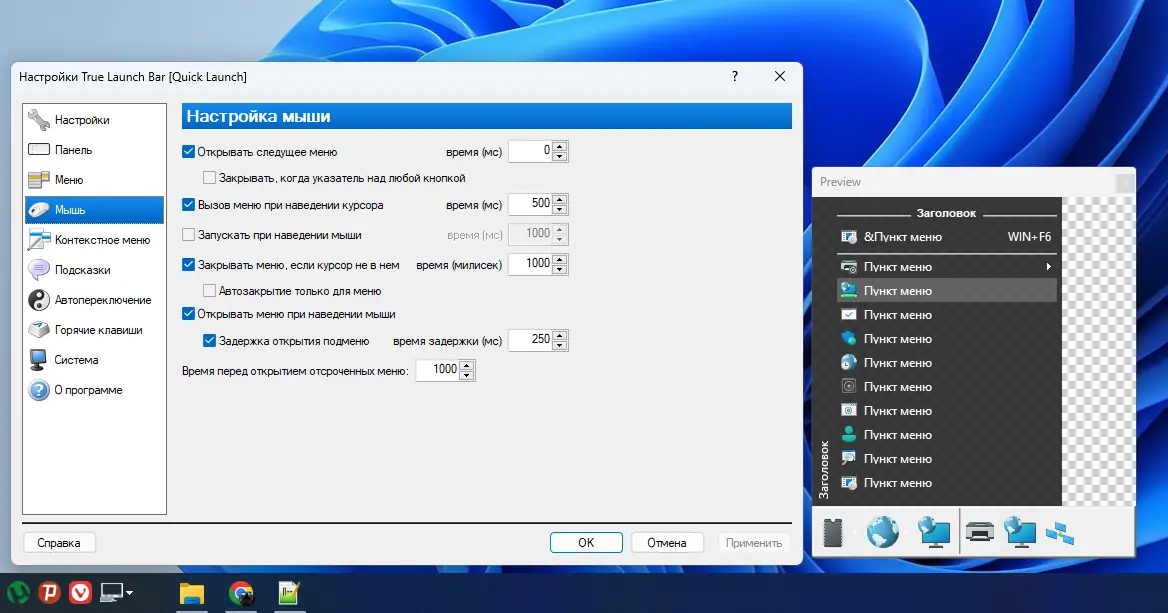Go to Автопереключение yin-yang section
The height and width of the screenshot is (613, 1168).
(102, 300)
